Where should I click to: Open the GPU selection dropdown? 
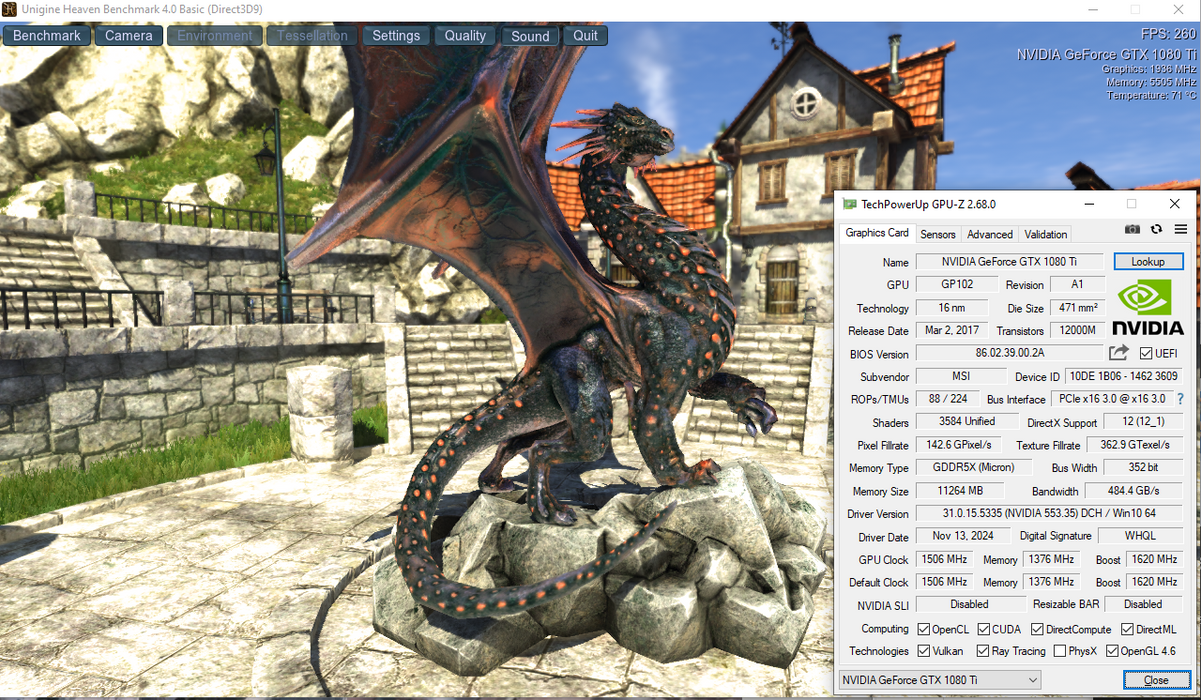tap(939, 680)
